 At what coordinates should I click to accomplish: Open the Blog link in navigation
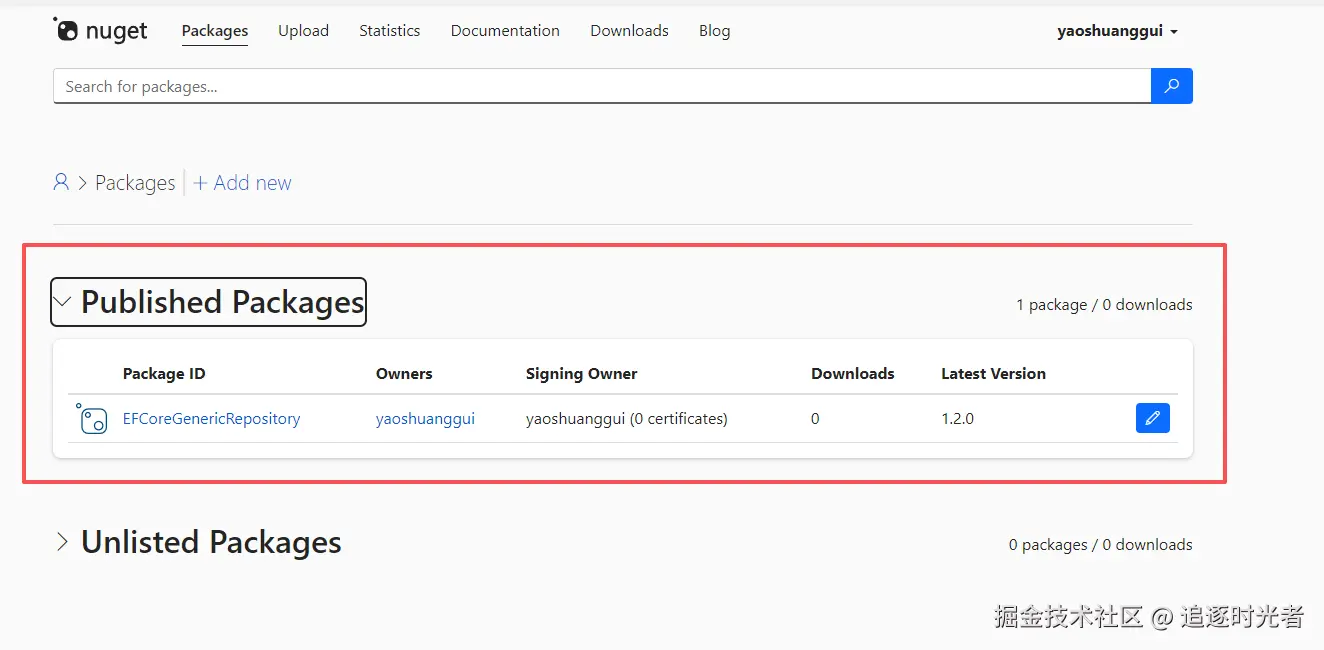(x=714, y=31)
